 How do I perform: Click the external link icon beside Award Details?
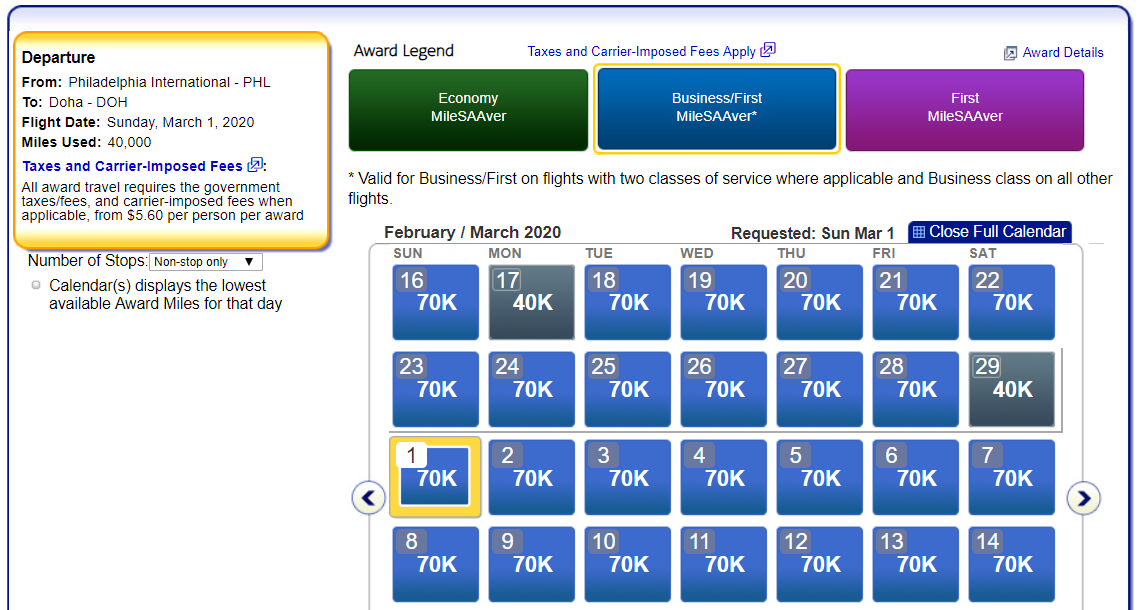(1010, 53)
